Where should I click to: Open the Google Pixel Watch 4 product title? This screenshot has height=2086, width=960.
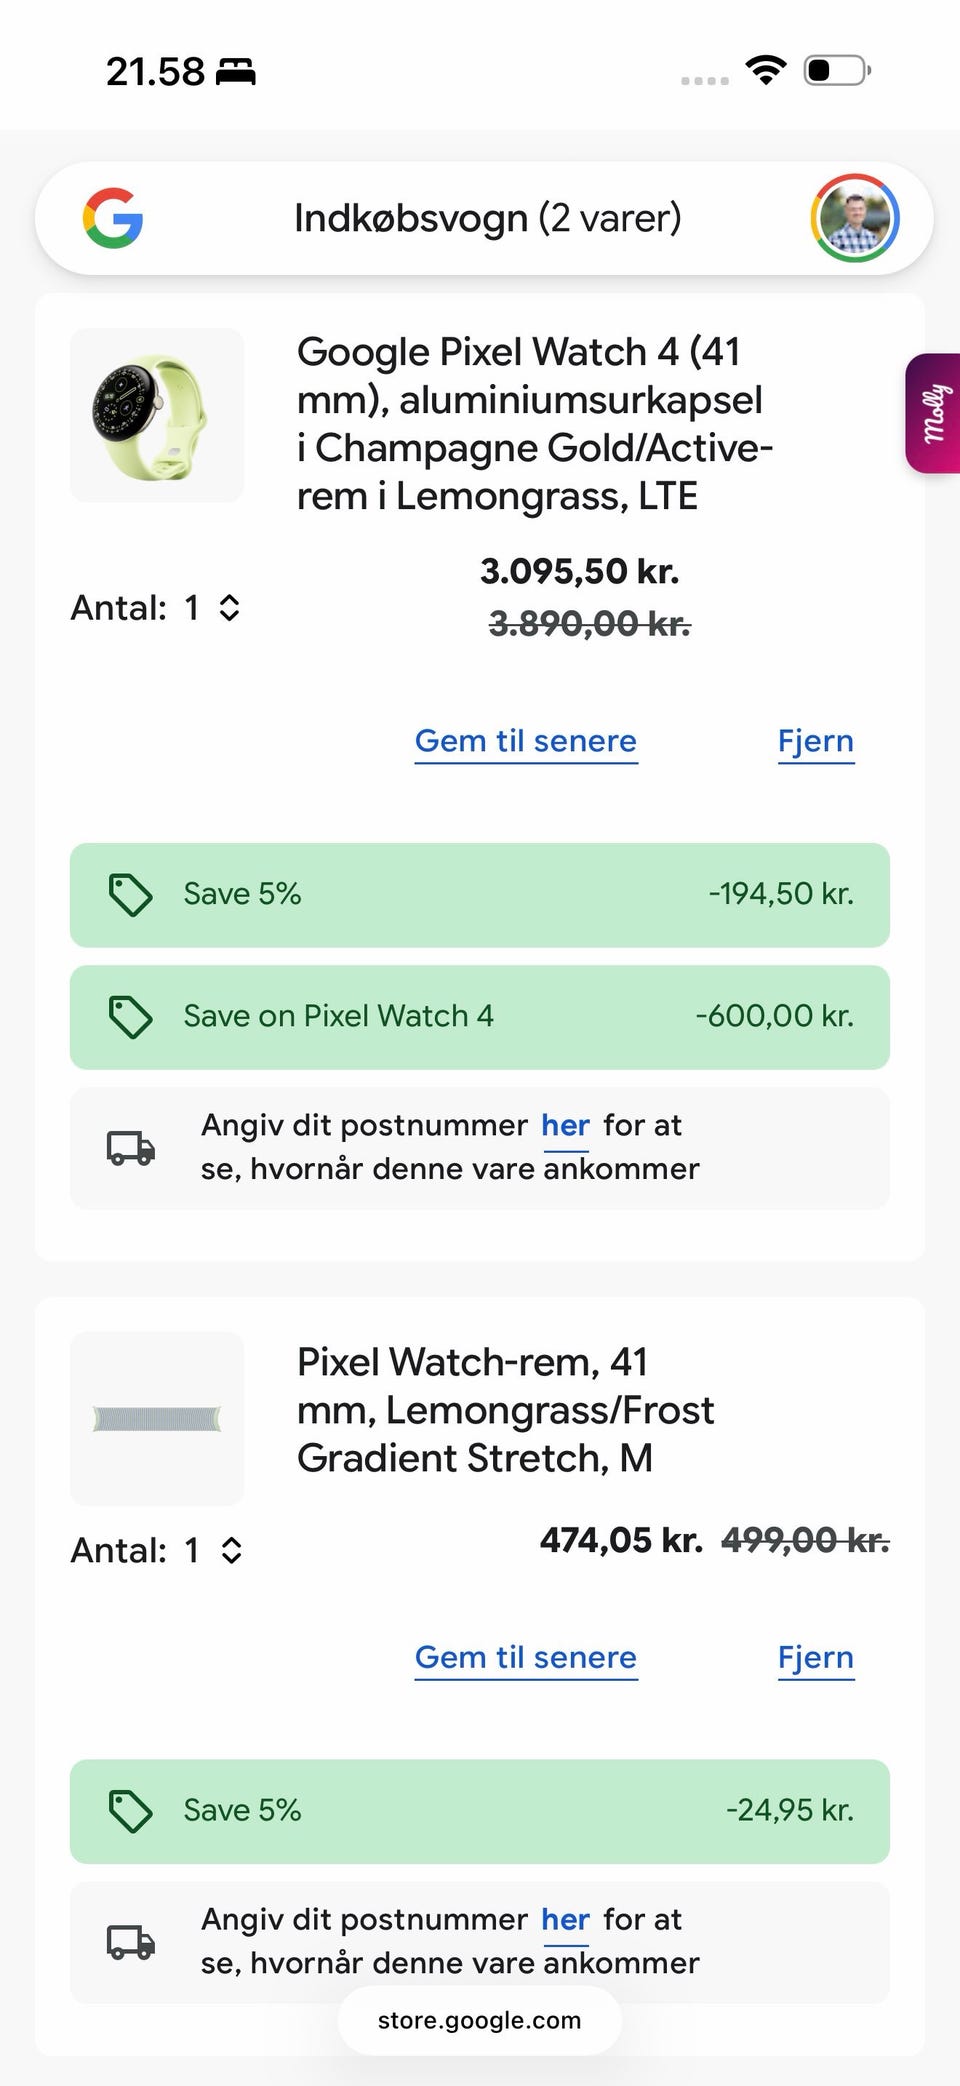[534, 424]
